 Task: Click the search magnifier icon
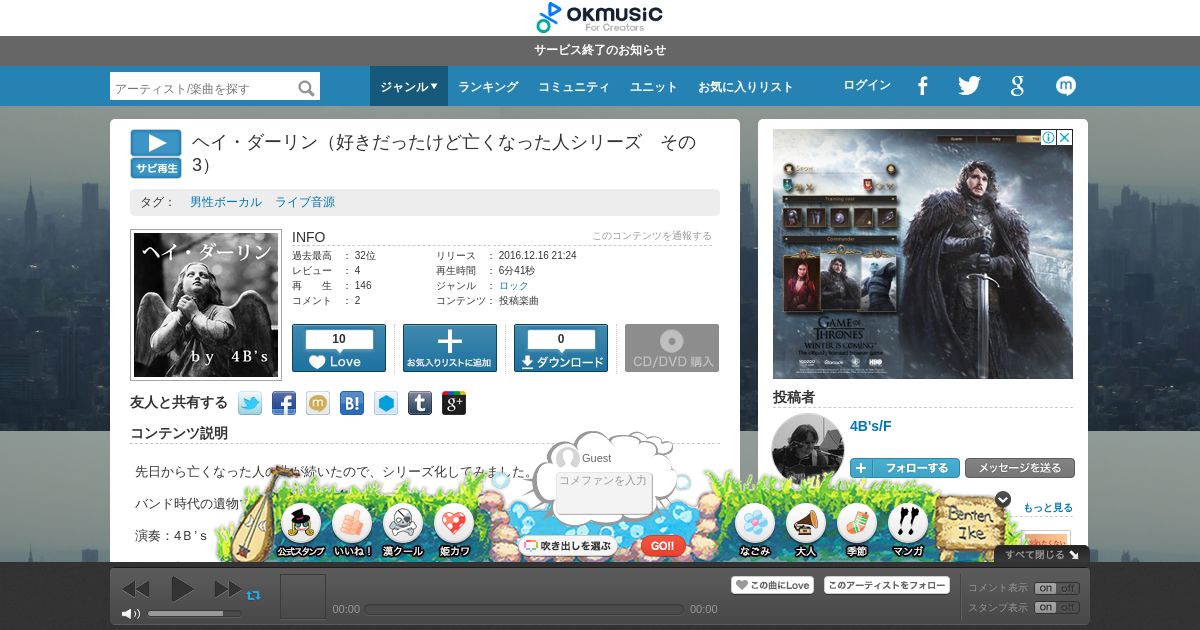(307, 88)
